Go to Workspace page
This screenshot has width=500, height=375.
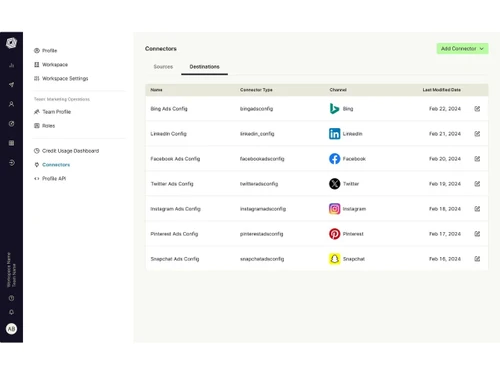click(51, 65)
